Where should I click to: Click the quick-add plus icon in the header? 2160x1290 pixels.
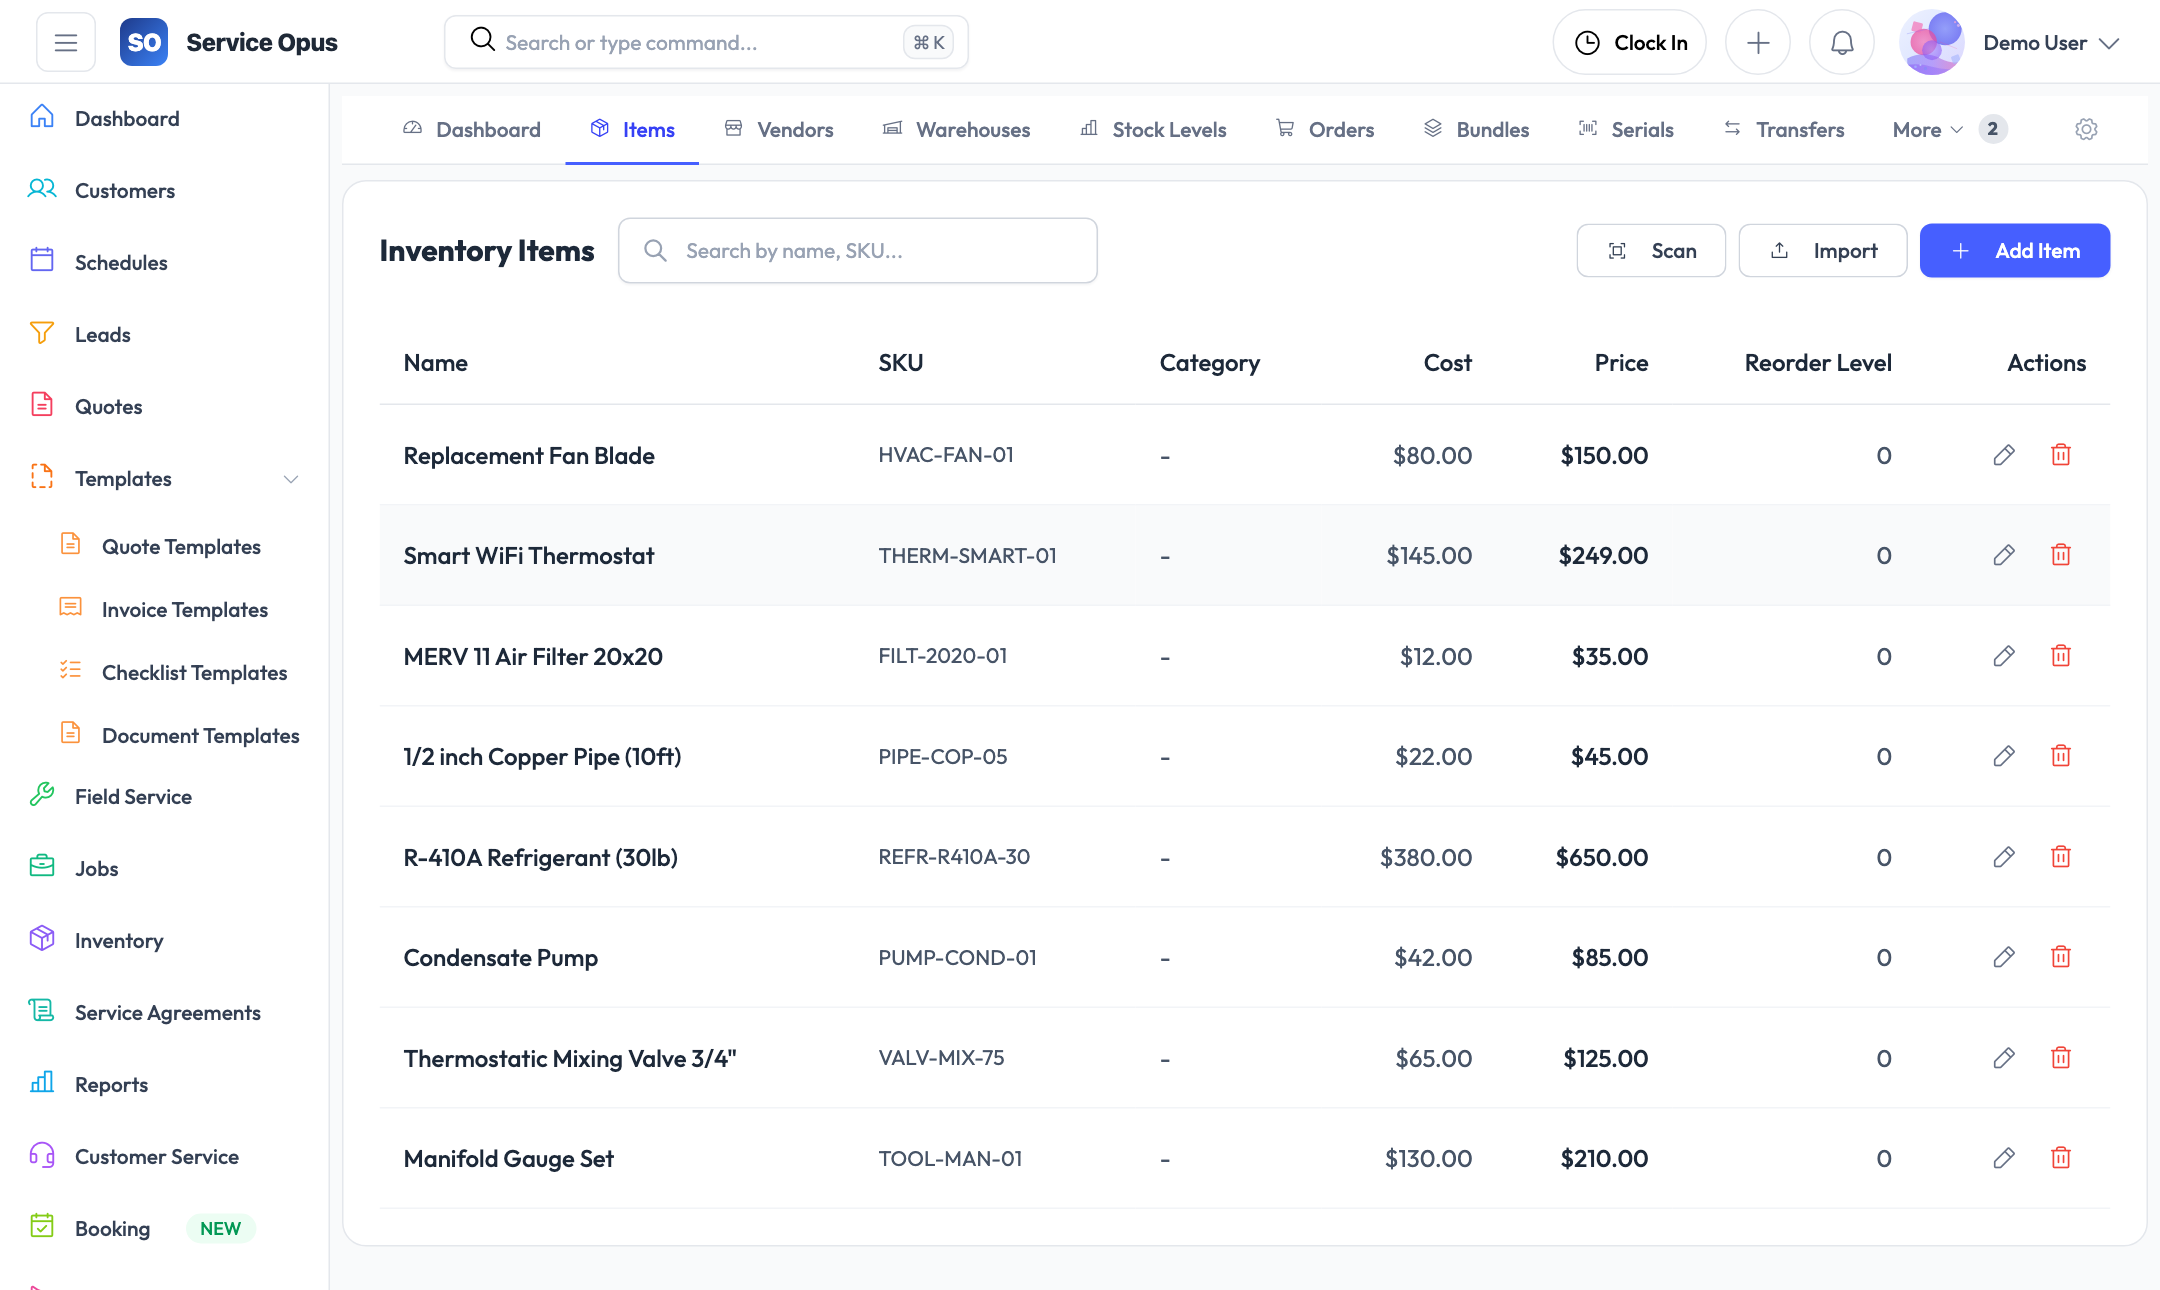click(1757, 43)
